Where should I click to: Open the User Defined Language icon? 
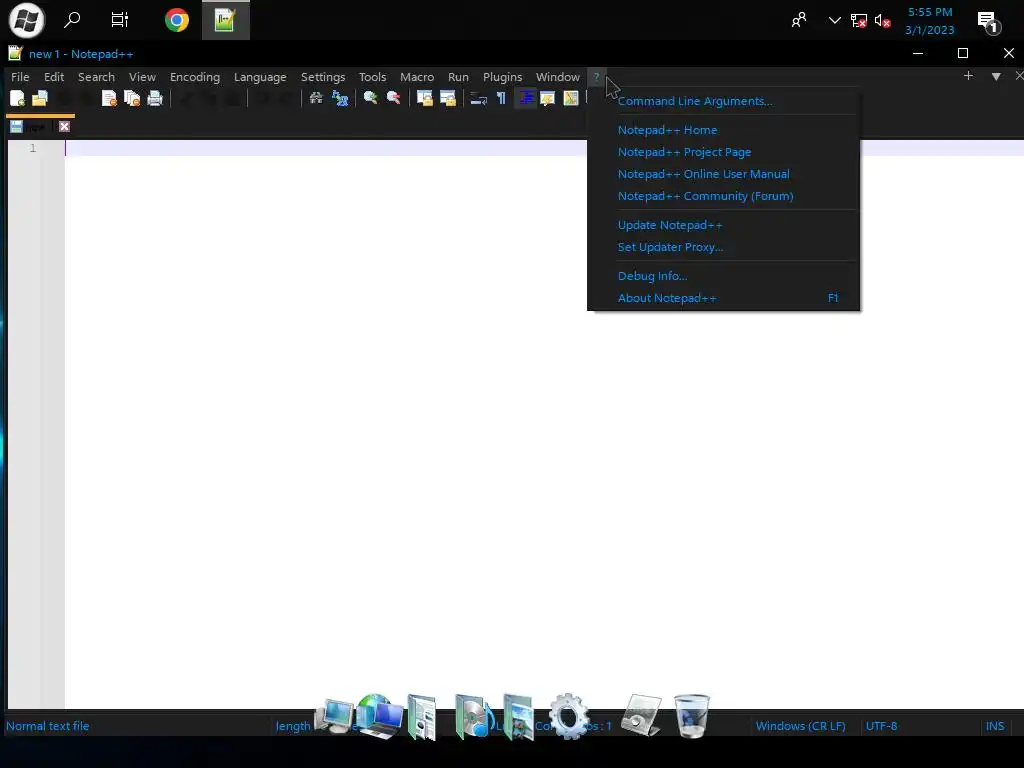point(547,98)
